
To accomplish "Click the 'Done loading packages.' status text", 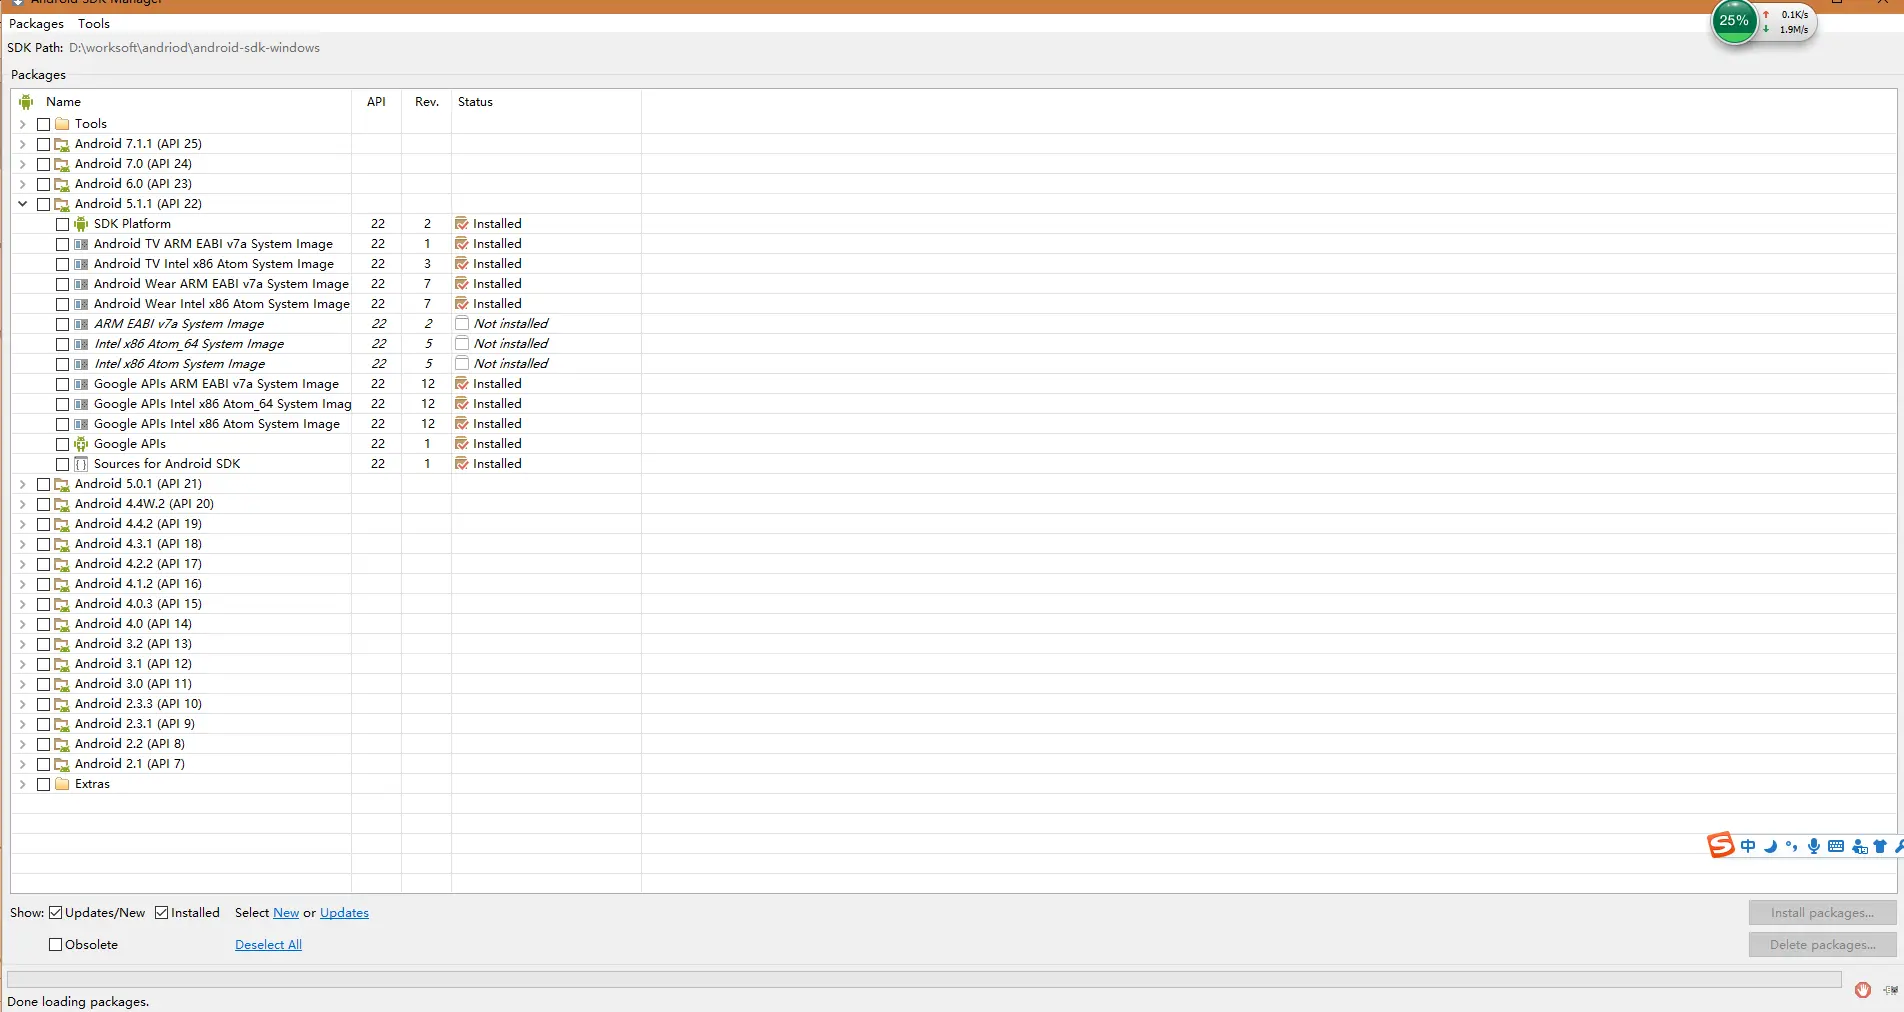I will [x=78, y=1002].
